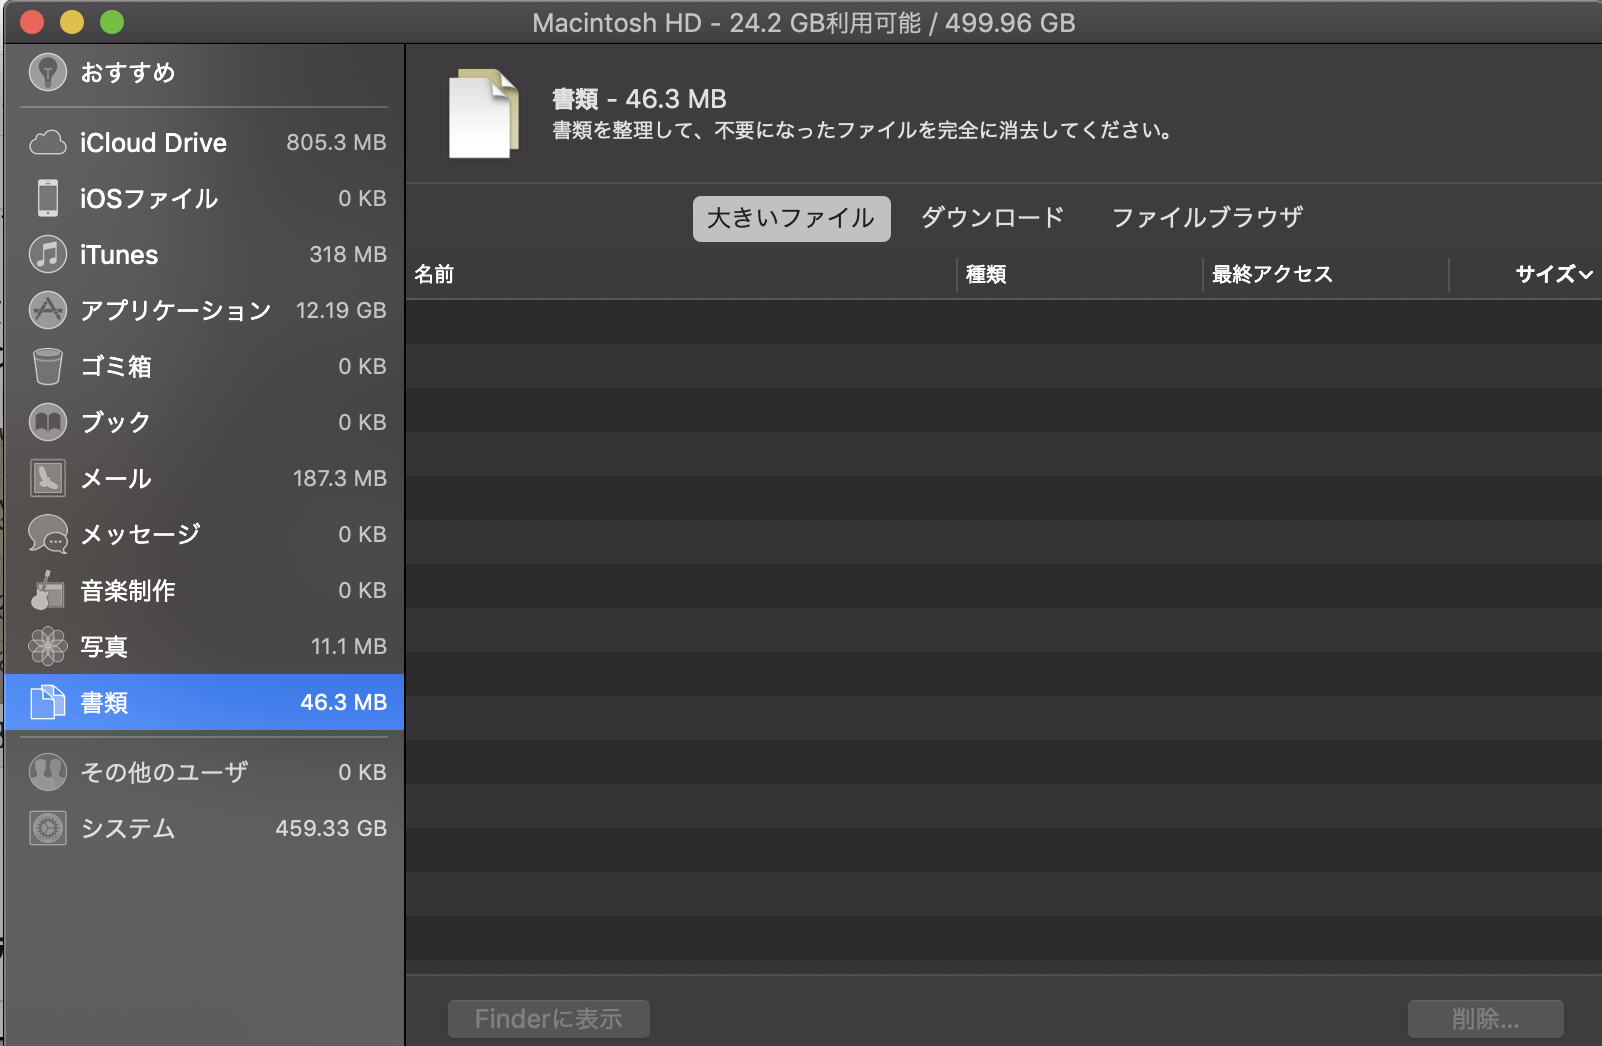Click the Finderに表示 button
The image size is (1602, 1046).
click(x=549, y=1019)
